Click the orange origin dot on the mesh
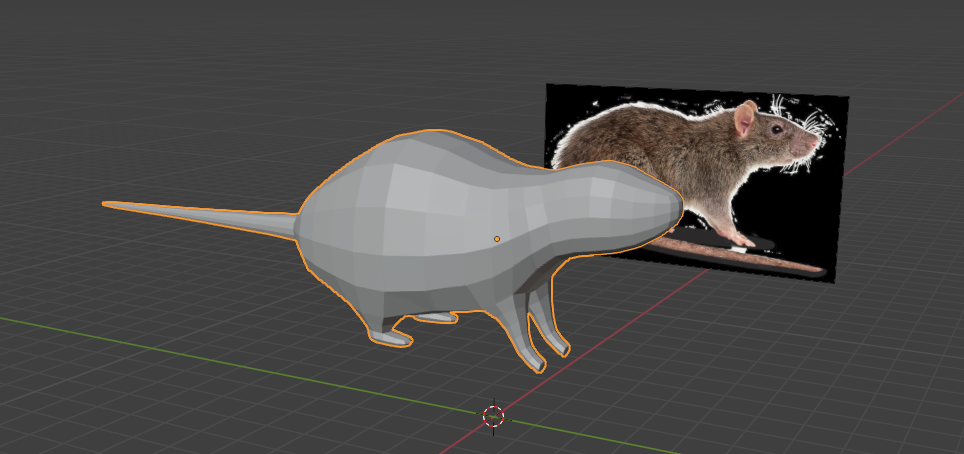 pyautogui.click(x=497, y=239)
